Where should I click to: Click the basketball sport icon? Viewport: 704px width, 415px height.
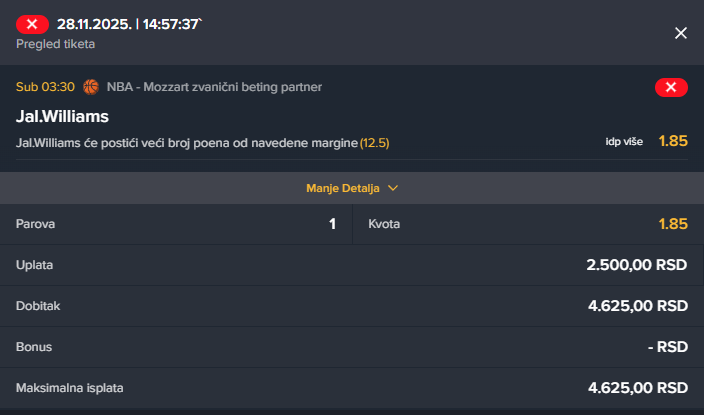pos(92,87)
